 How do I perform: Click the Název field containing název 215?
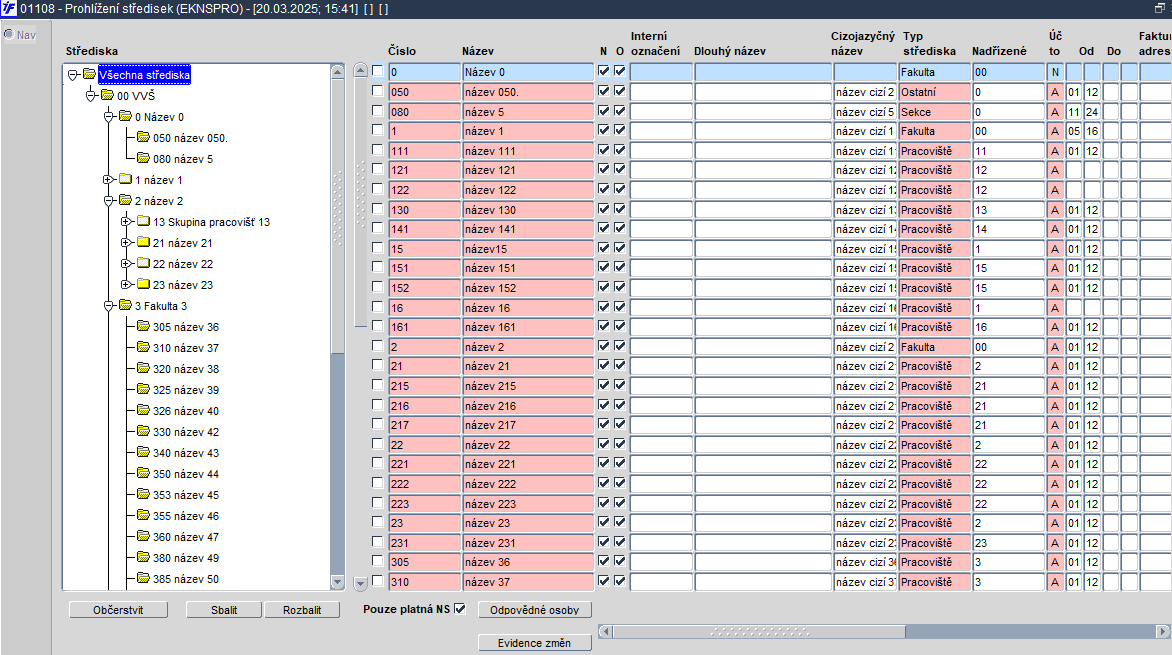click(528, 386)
